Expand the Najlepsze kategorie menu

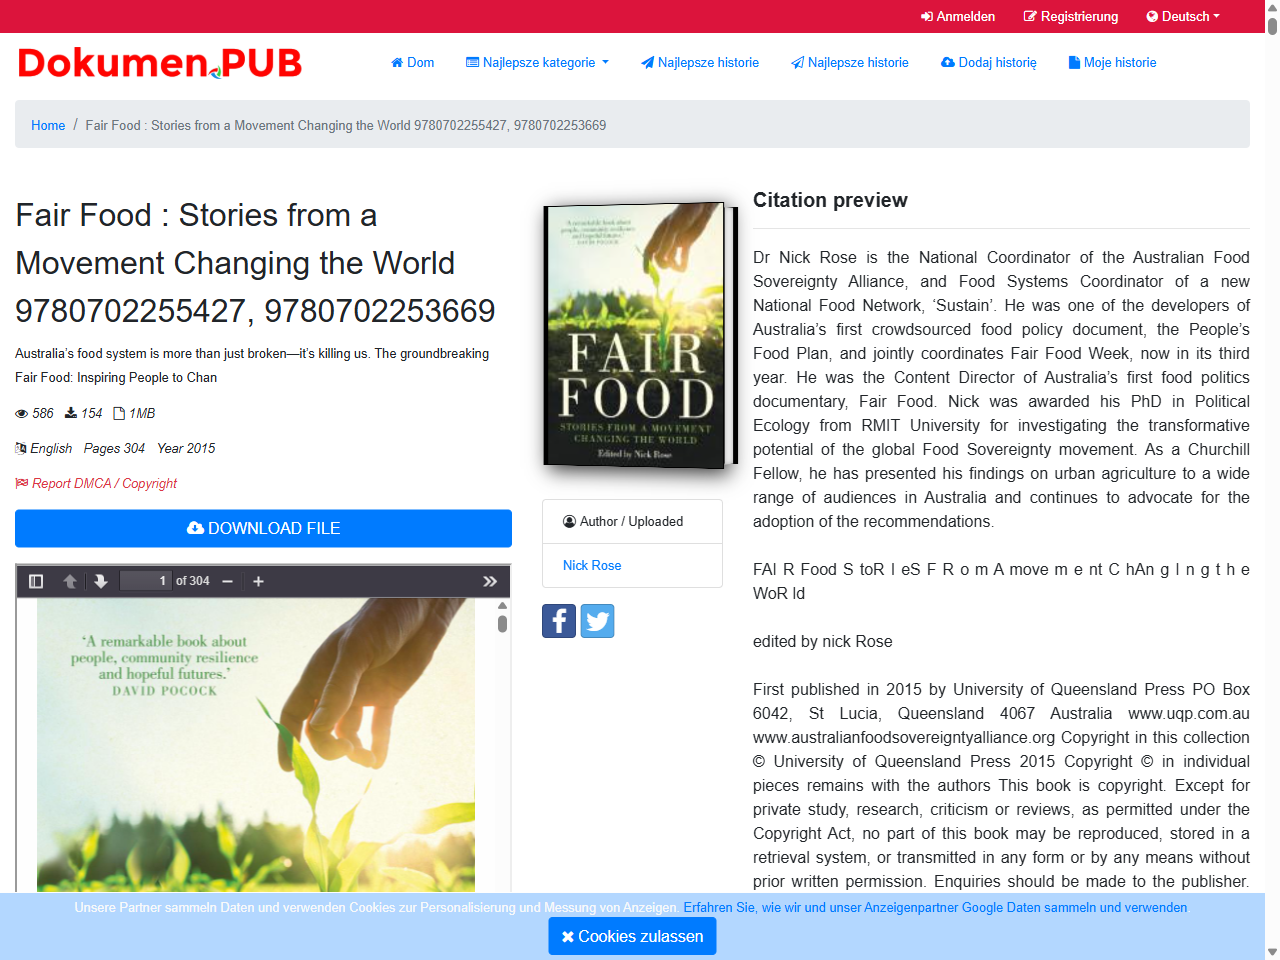[x=537, y=62]
